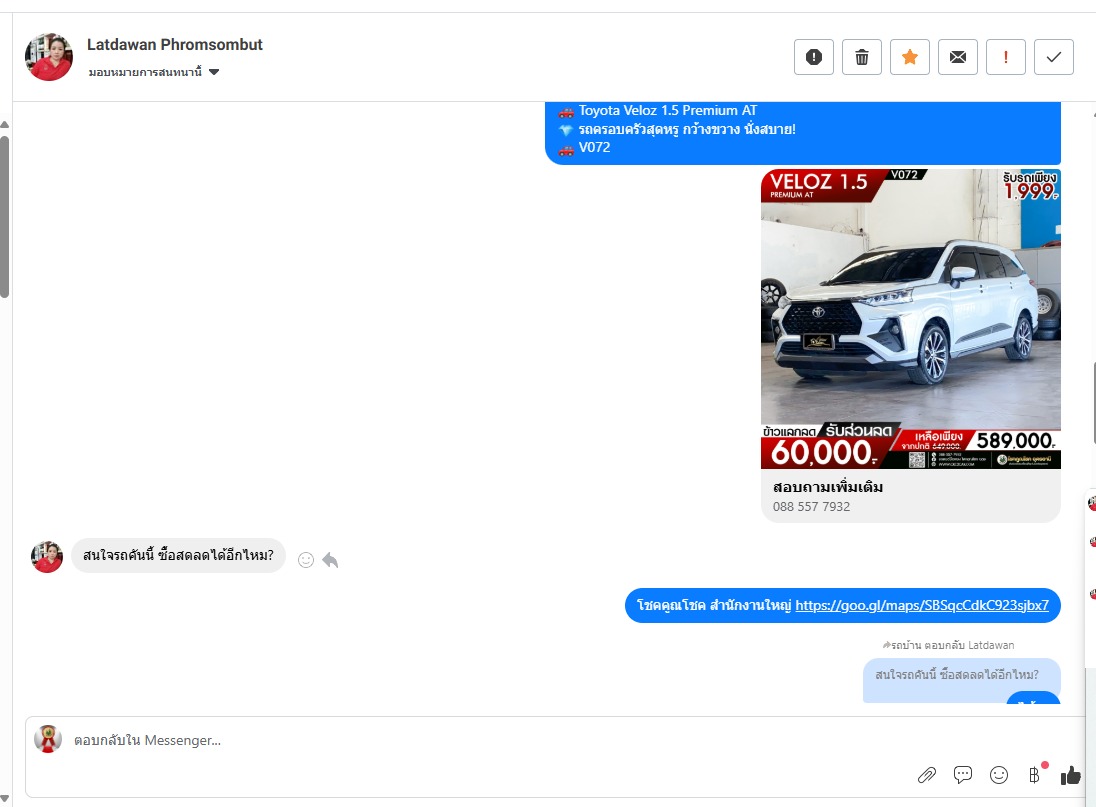Open Latdawan Phromsombut header profile picture

49,57
